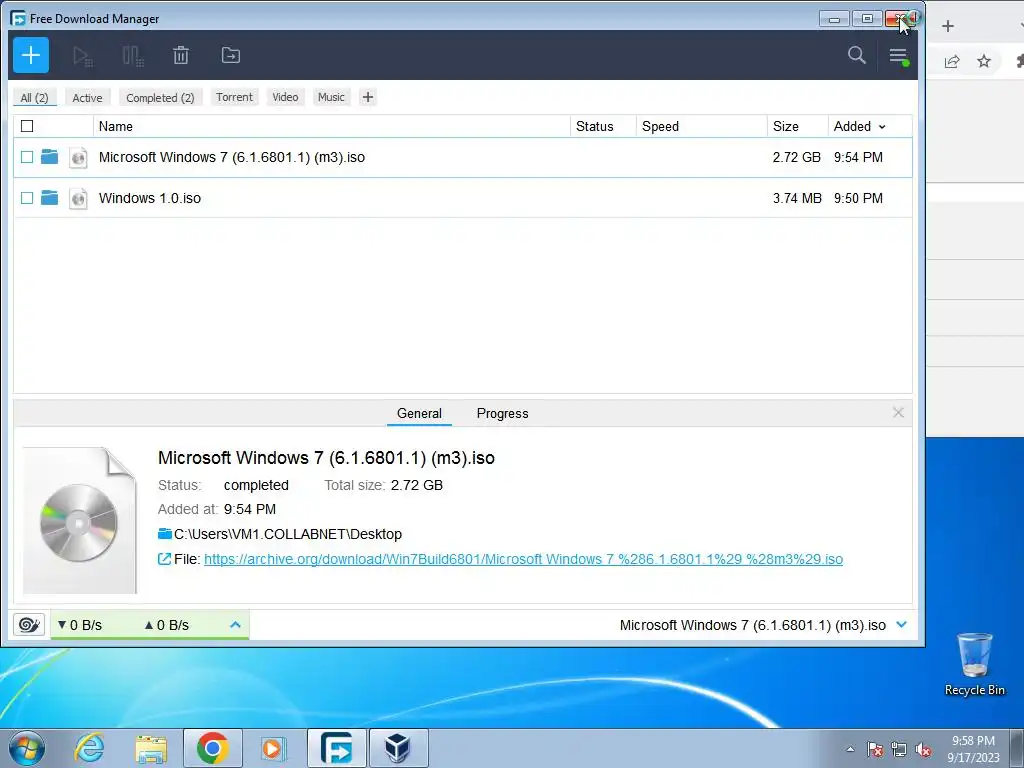1024x768 pixels.
Task: Click the share icon in browser window
Action: coord(952,61)
